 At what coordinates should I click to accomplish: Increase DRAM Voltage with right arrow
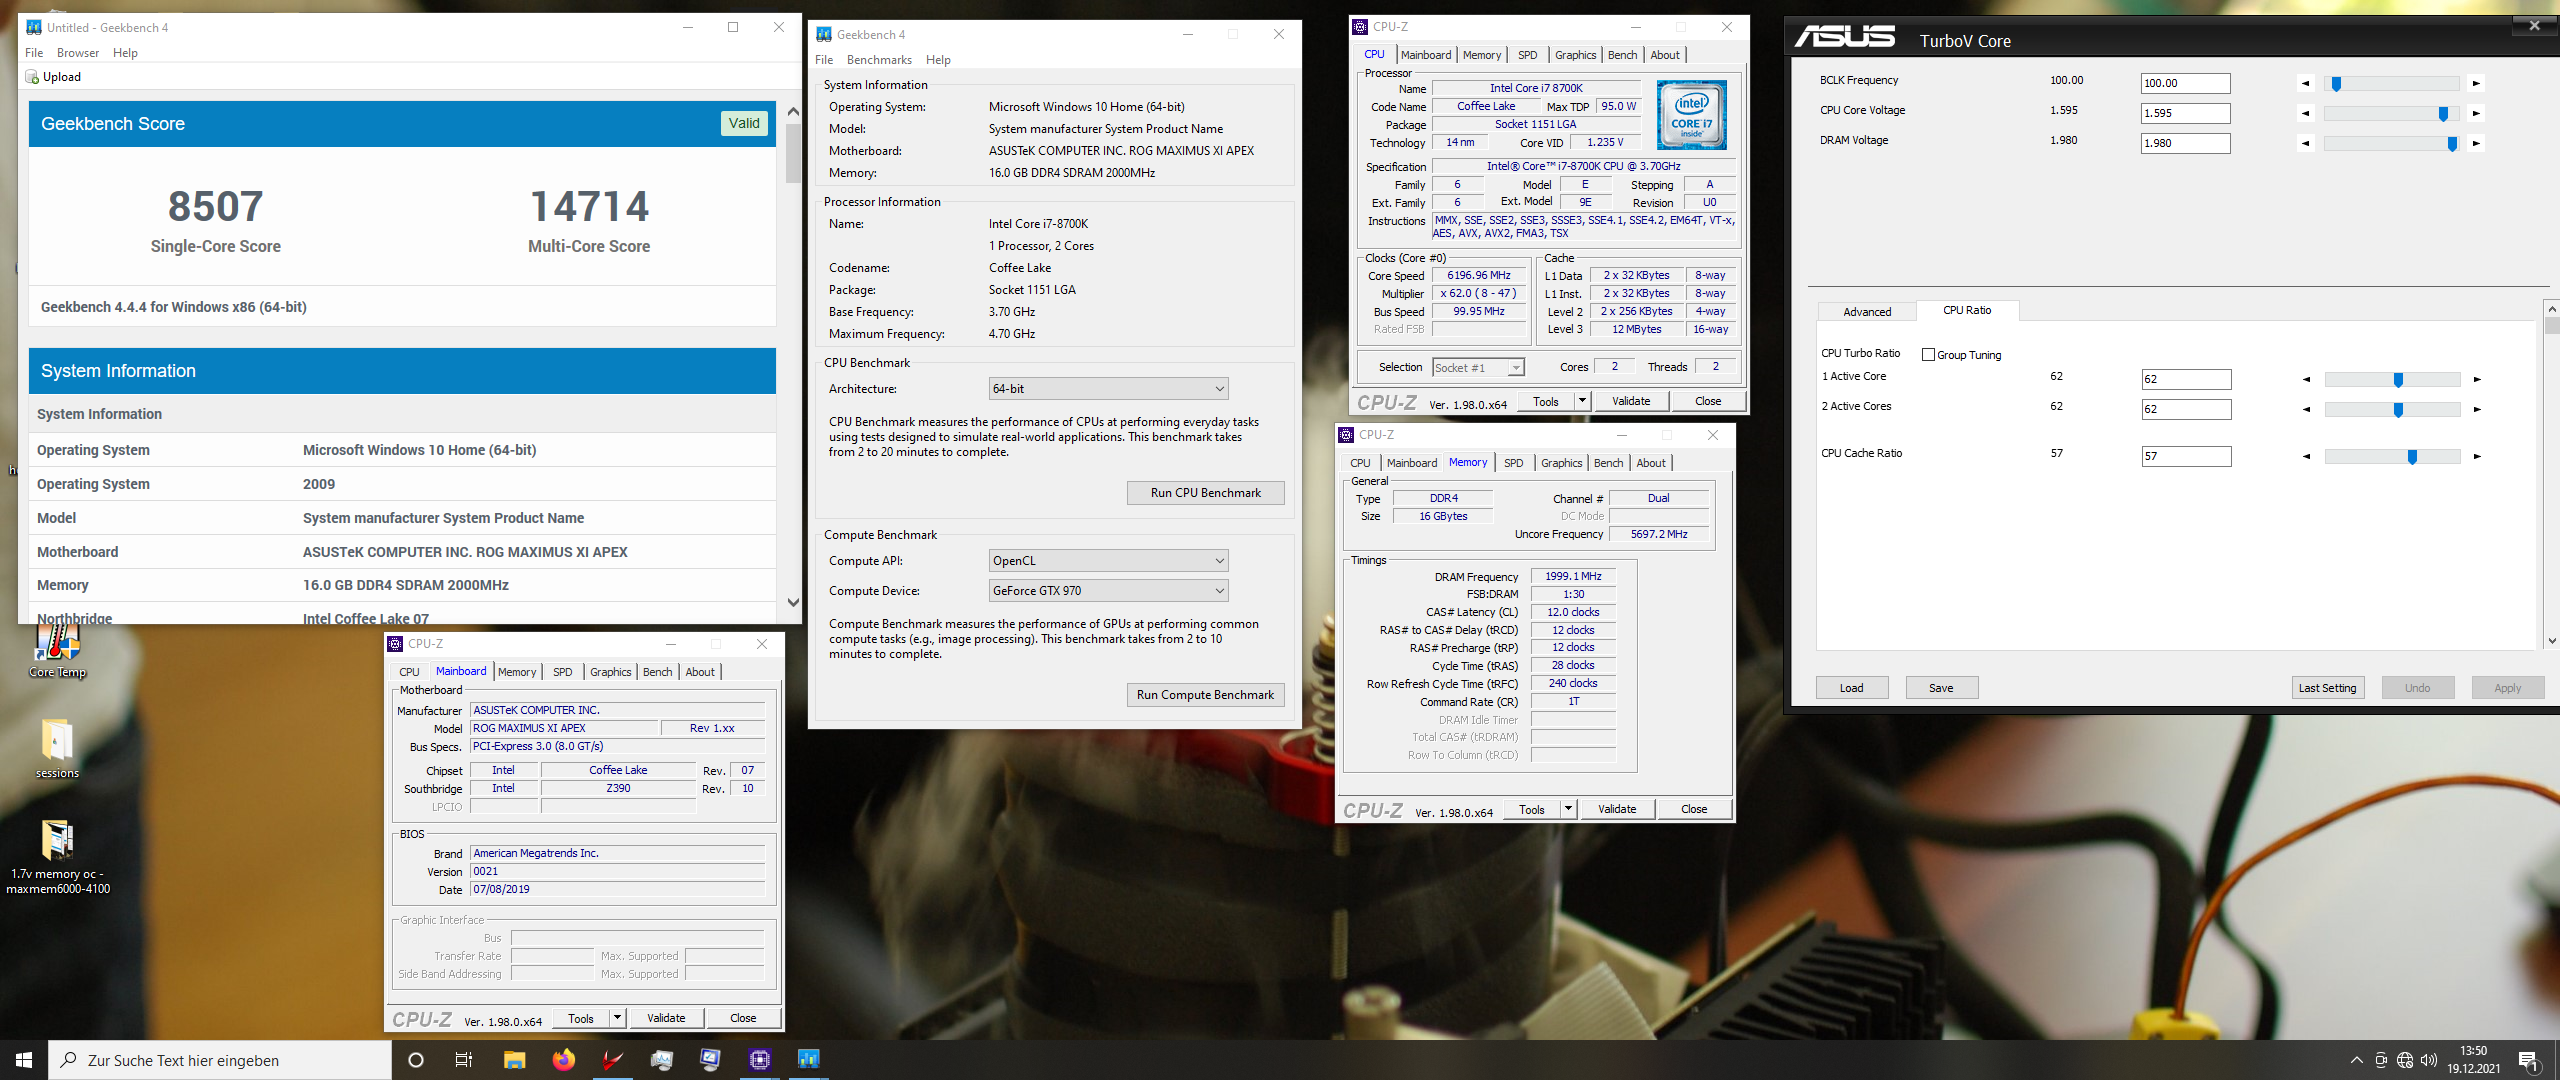[x=2476, y=144]
